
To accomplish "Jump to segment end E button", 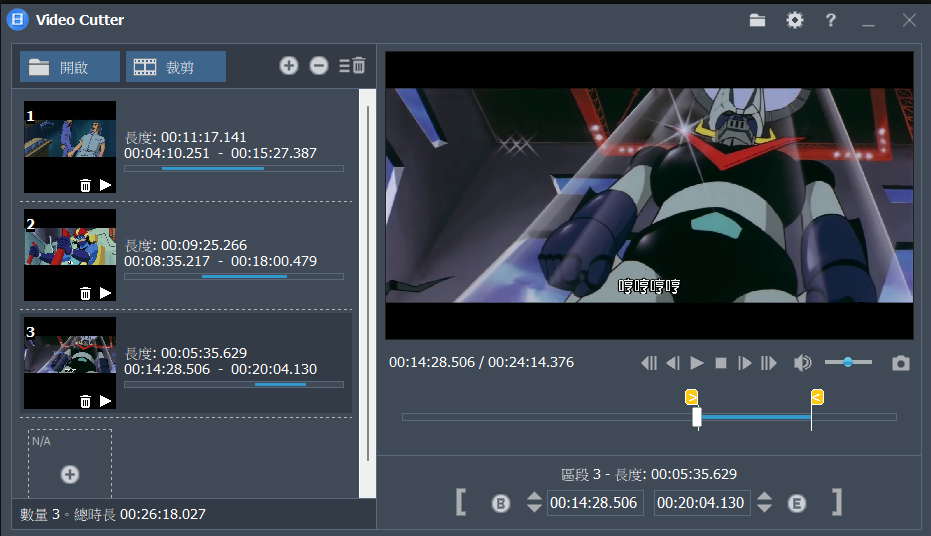I will 797,503.
